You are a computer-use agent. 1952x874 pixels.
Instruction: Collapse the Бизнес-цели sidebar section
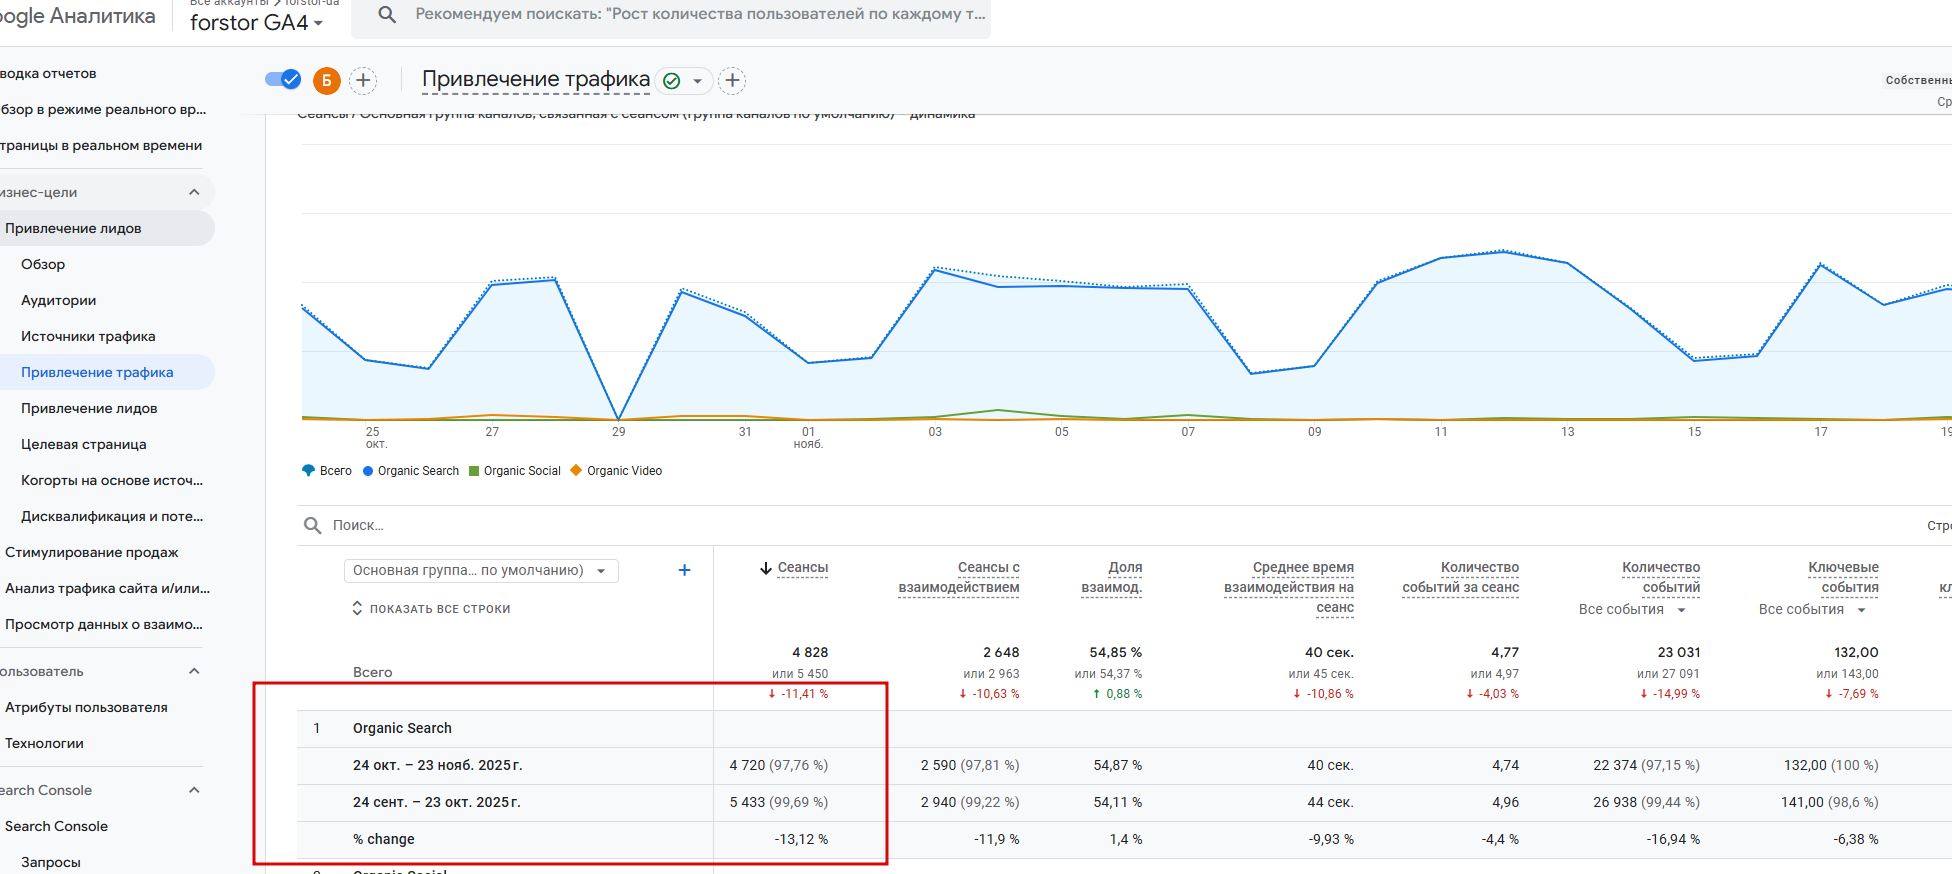[194, 192]
